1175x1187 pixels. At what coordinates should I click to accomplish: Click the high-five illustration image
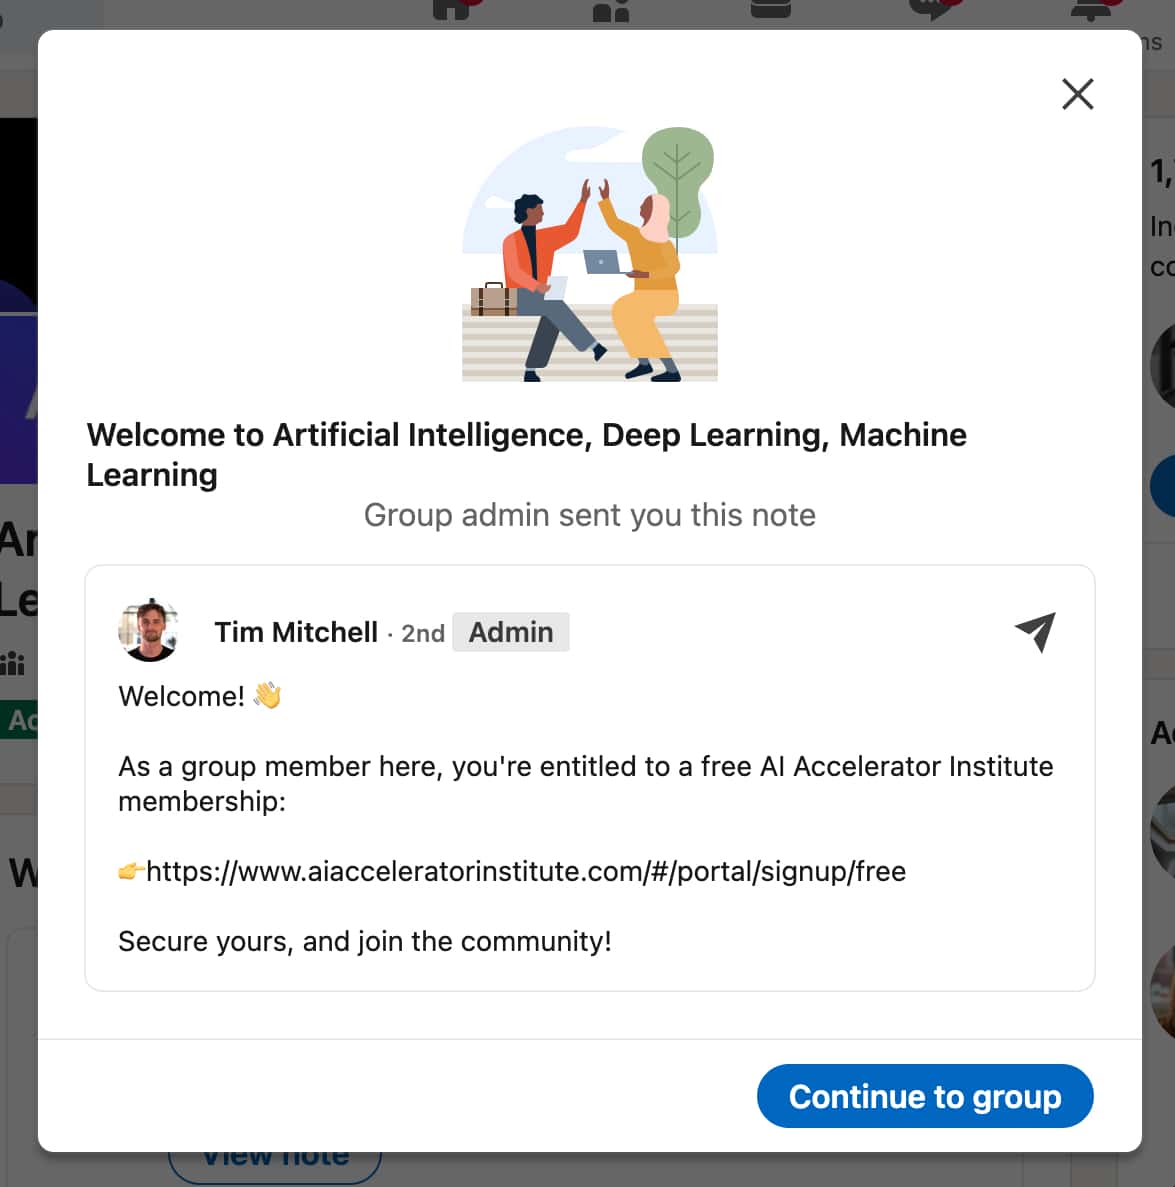590,254
